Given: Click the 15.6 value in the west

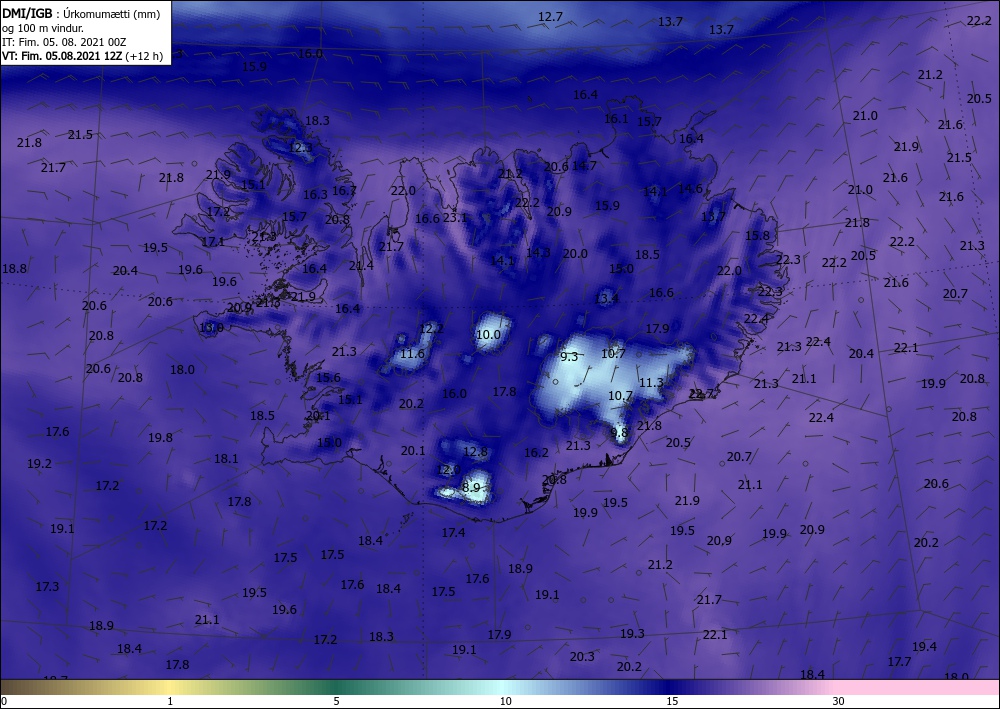Looking at the screenshot, I should [x=328, y=377].
